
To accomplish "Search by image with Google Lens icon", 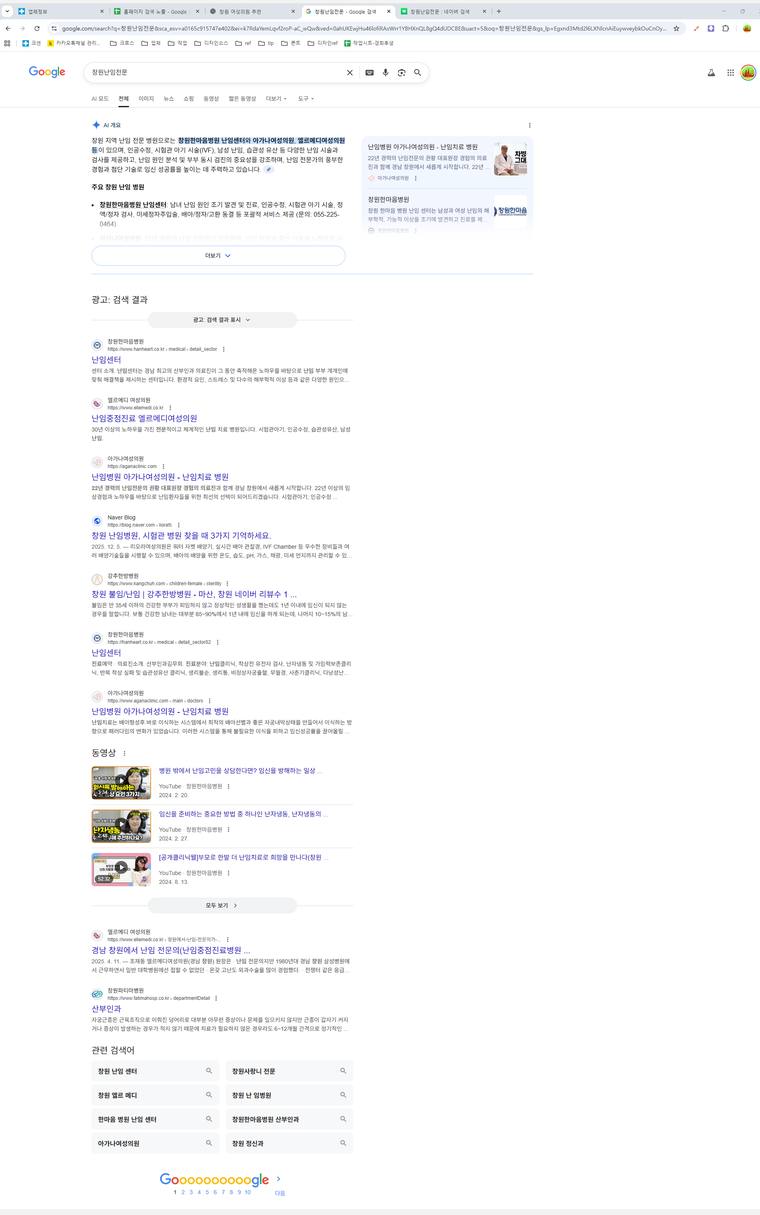I will point(401,72).
